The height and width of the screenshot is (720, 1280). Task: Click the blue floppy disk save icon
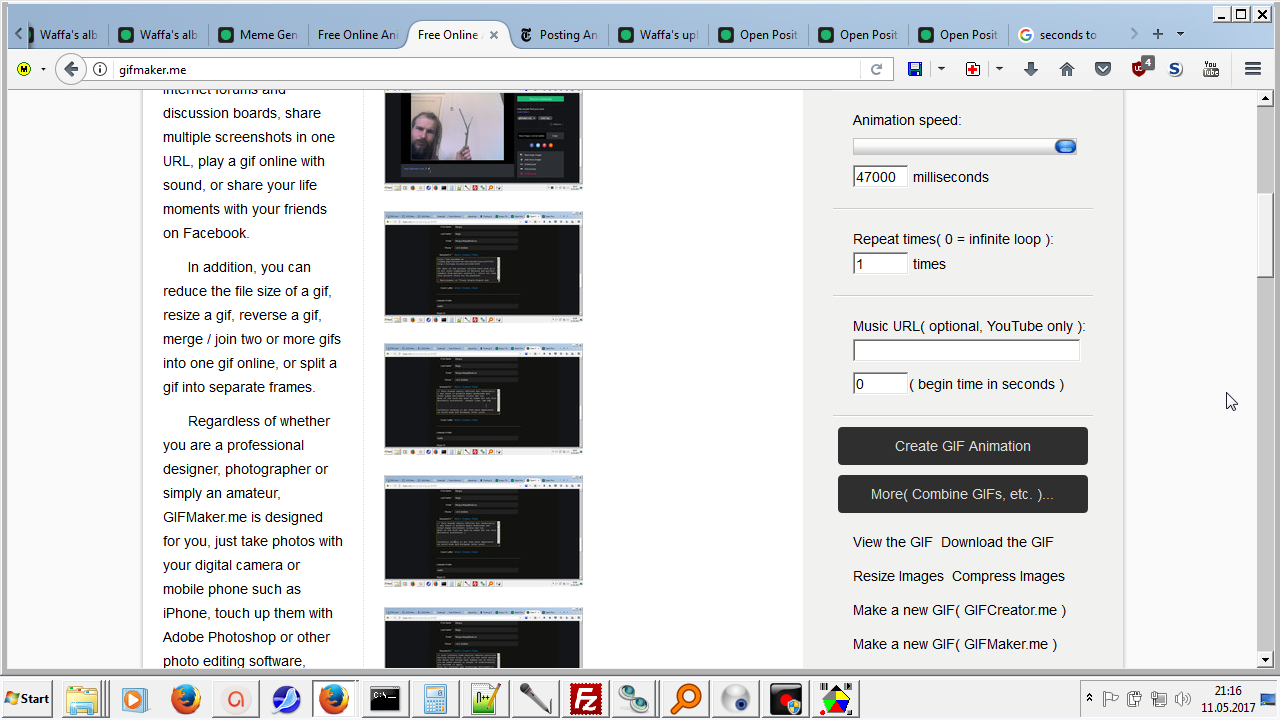pyautogui.click(x=914, y=69)
